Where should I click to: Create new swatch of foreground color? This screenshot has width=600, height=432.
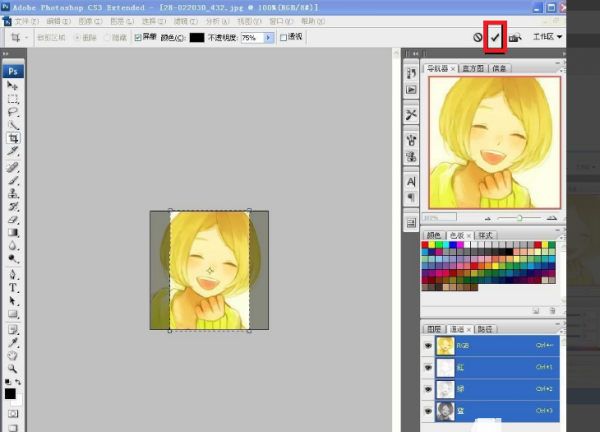(536, 311)
